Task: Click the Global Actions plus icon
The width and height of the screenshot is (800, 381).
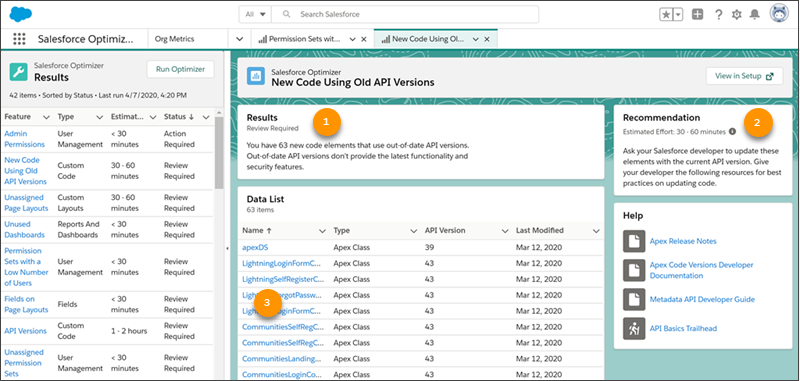Action: 697,15
